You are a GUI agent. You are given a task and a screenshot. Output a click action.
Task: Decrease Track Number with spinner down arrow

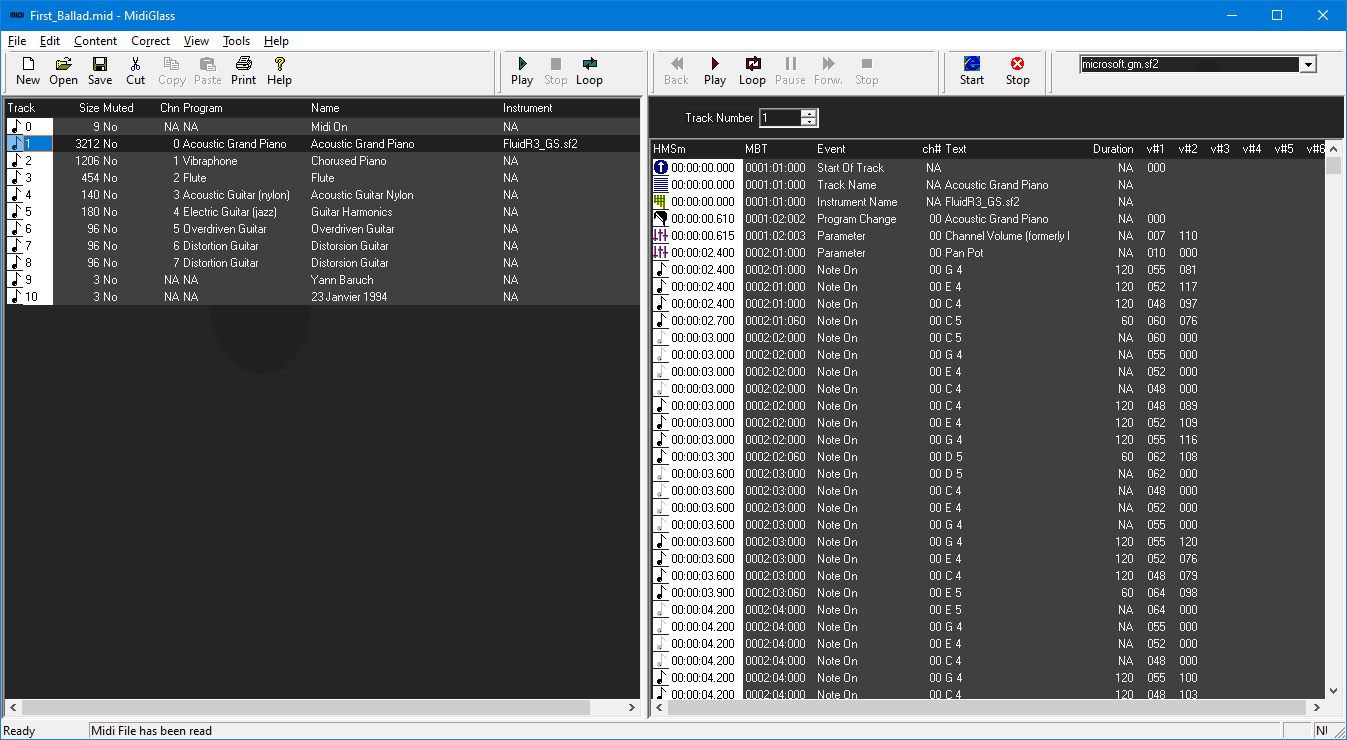pyautogui.click(x=808, y=122)
